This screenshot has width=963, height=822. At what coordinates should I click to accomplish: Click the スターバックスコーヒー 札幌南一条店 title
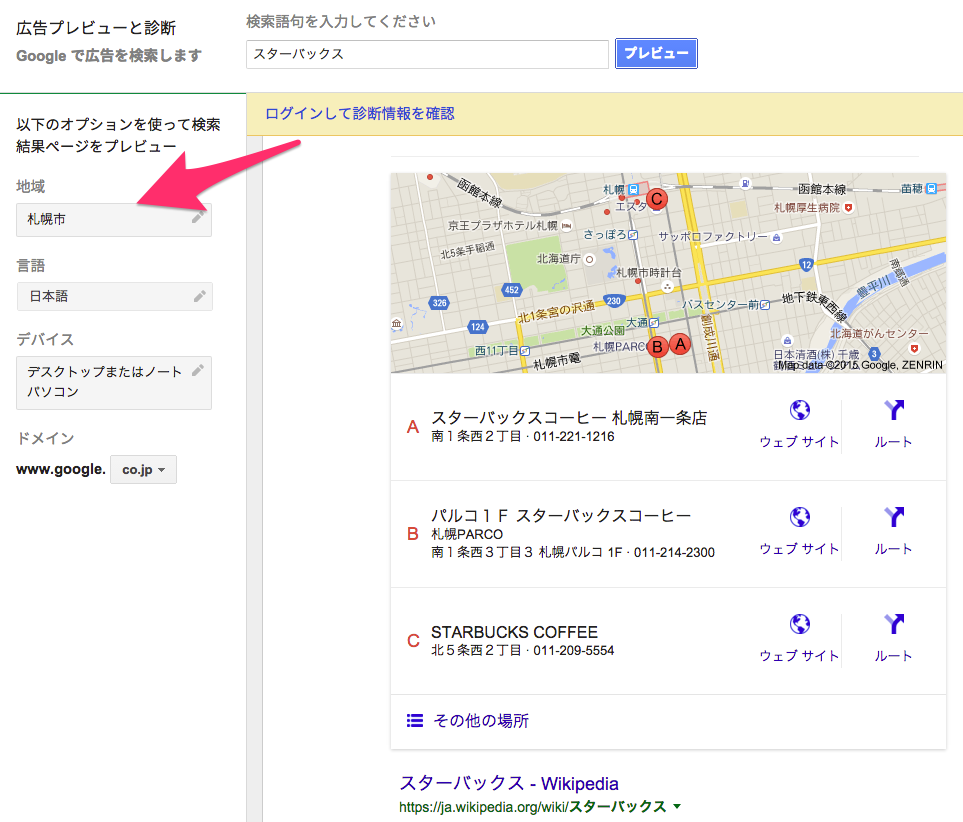(569, 418)
